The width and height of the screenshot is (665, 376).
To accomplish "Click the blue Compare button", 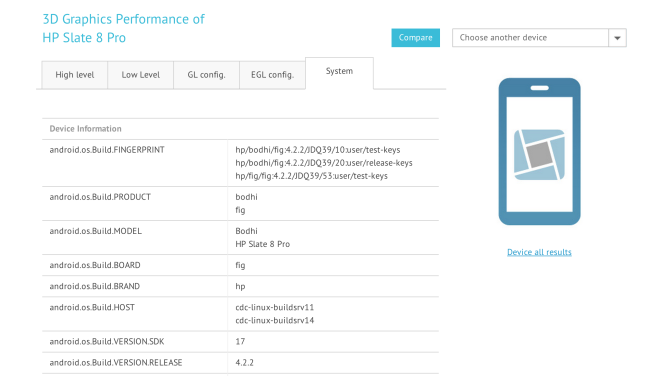I will (415, 38).
